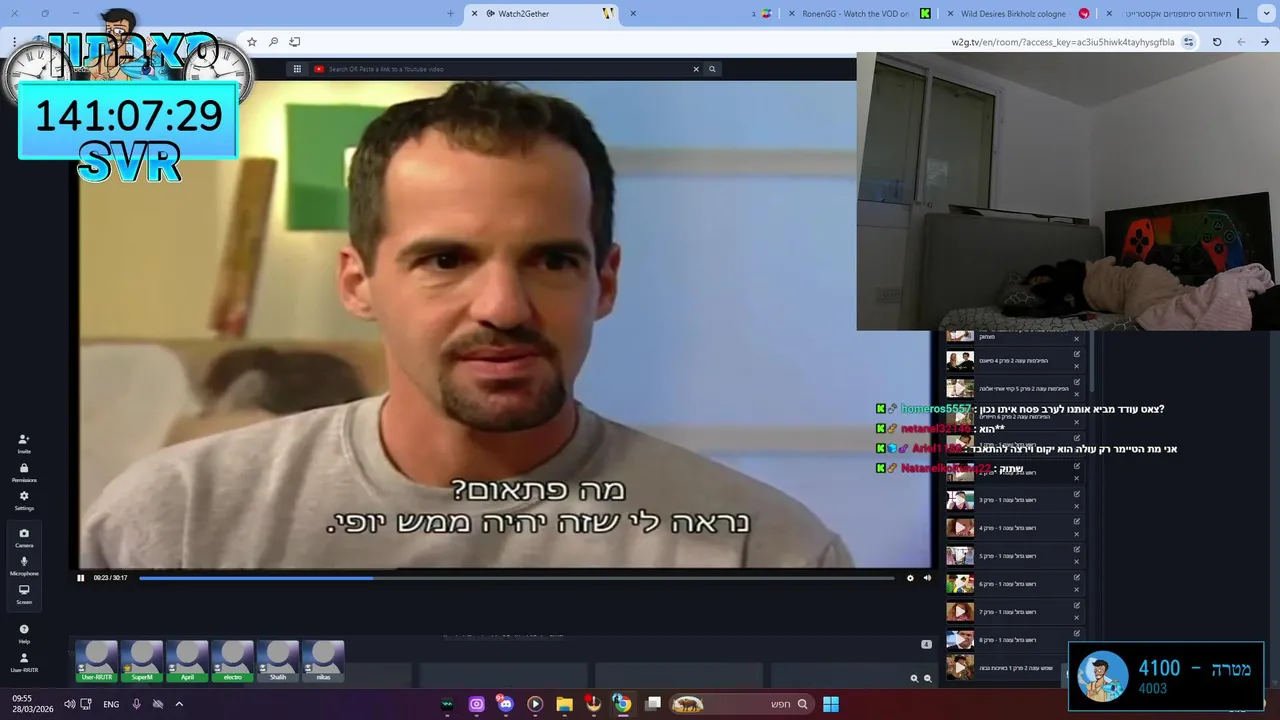Viewport: 1280px width, 720px height.
Task: Go forward in browser history
Action: (1241, 42)
